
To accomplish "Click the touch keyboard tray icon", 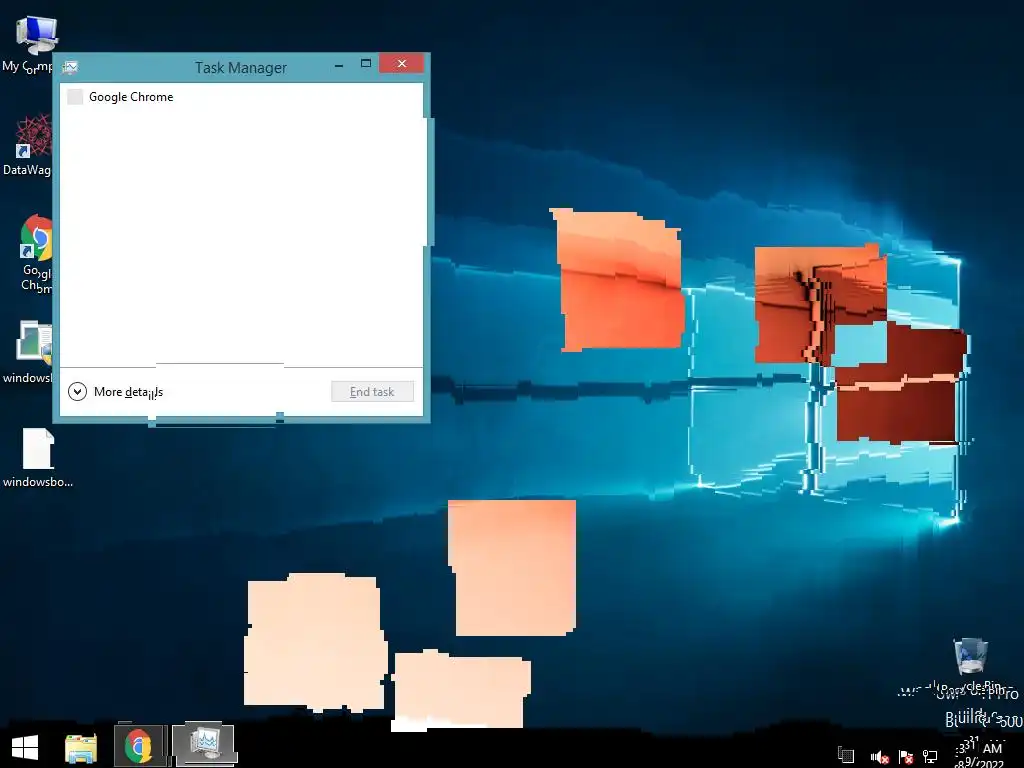I will coord(846,756).
